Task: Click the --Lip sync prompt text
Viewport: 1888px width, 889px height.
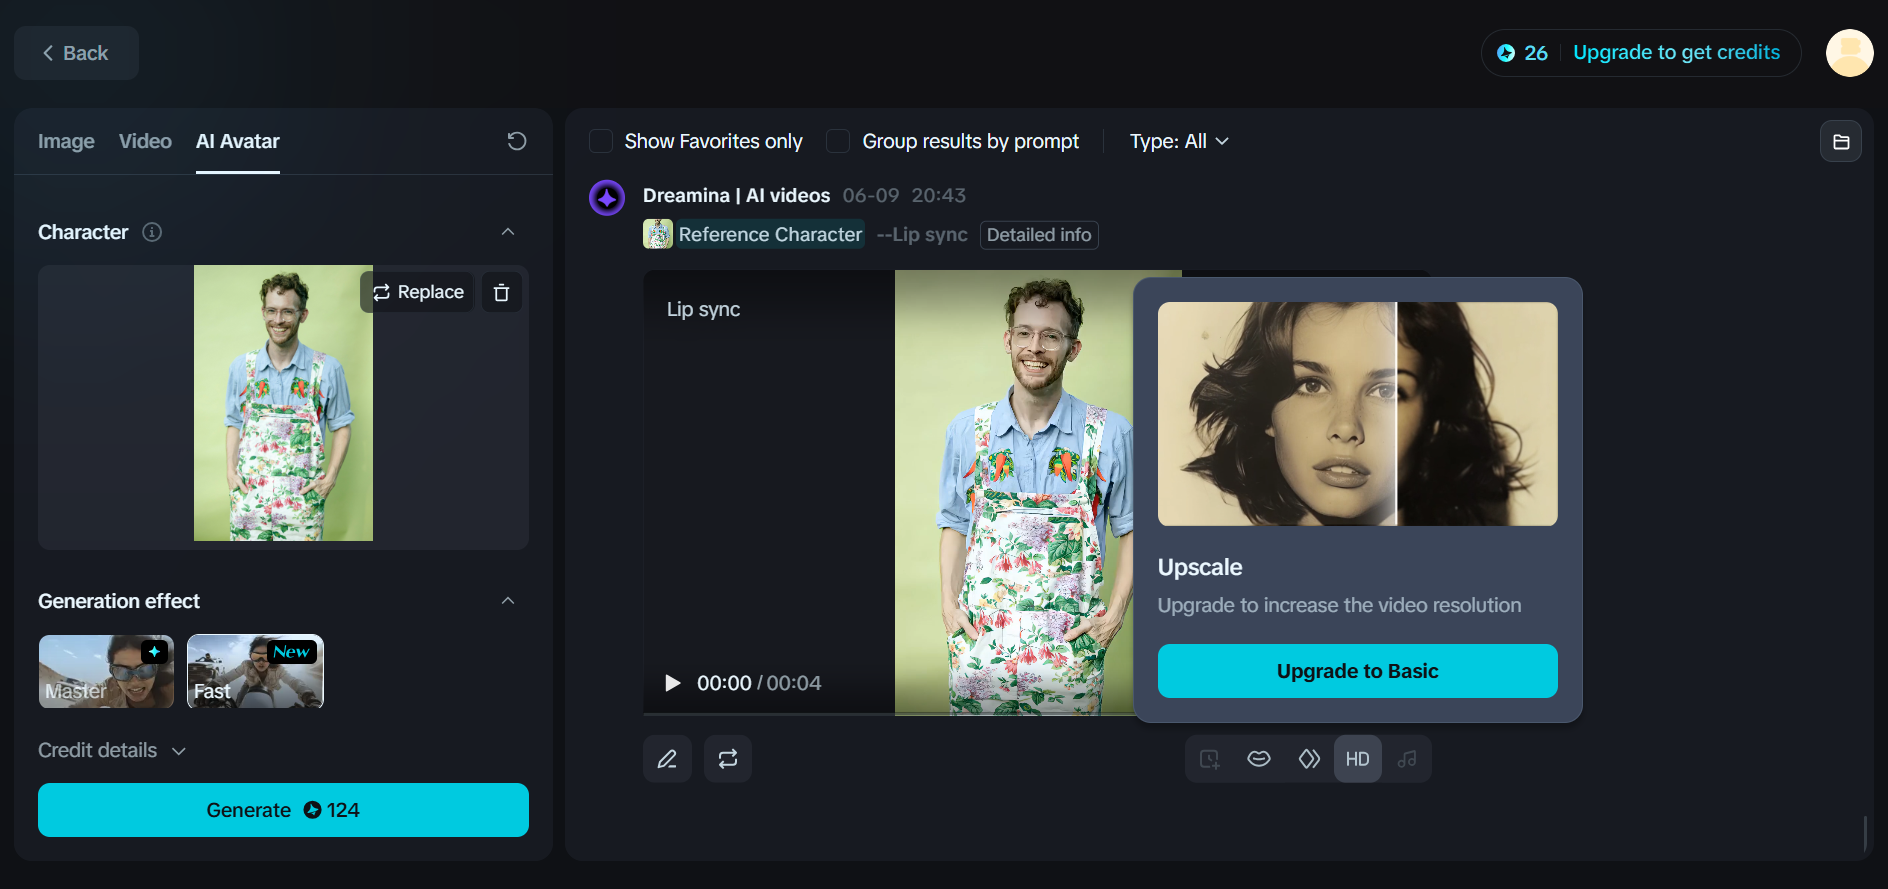Action: (x=922, y=234)
